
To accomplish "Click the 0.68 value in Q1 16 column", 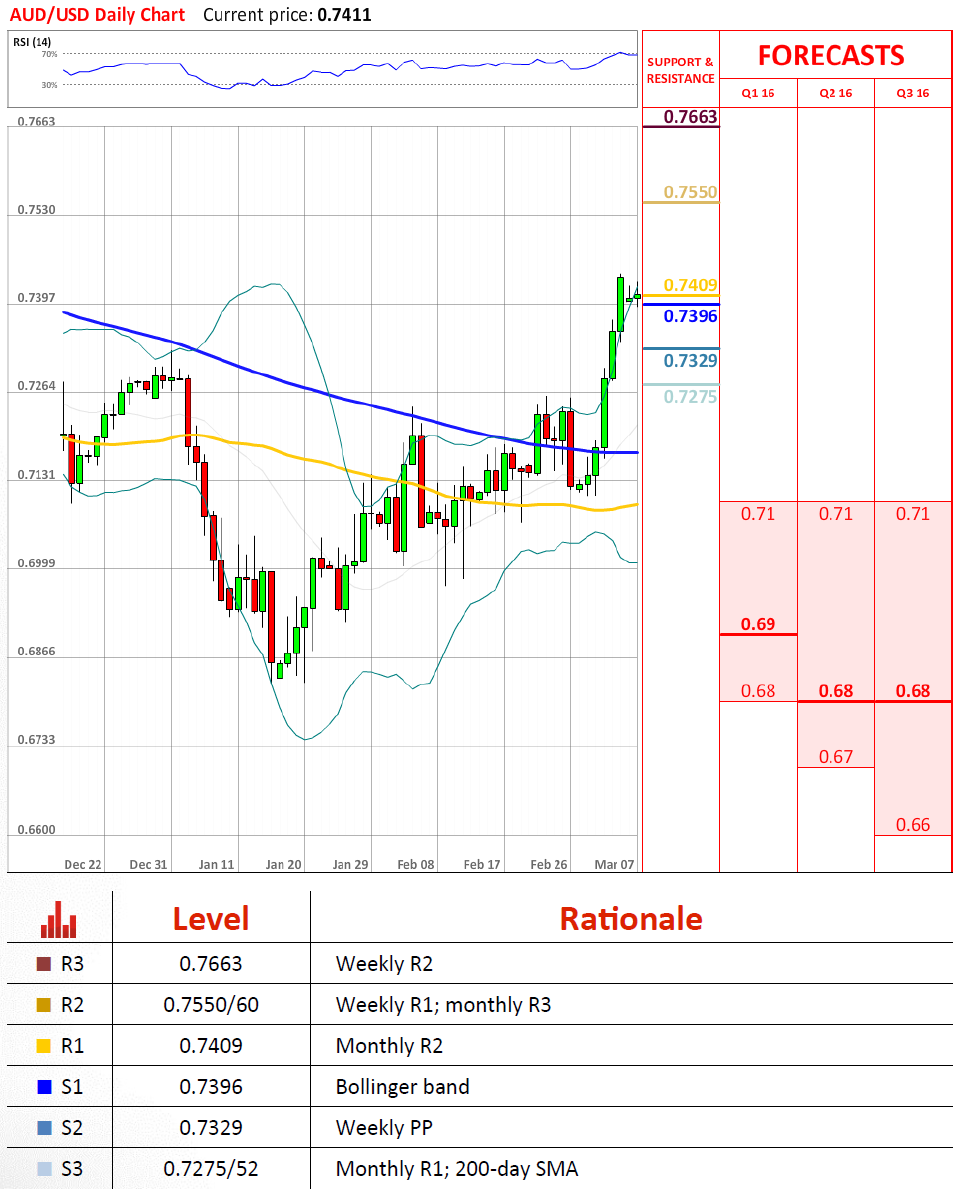I will pos(758,691).
